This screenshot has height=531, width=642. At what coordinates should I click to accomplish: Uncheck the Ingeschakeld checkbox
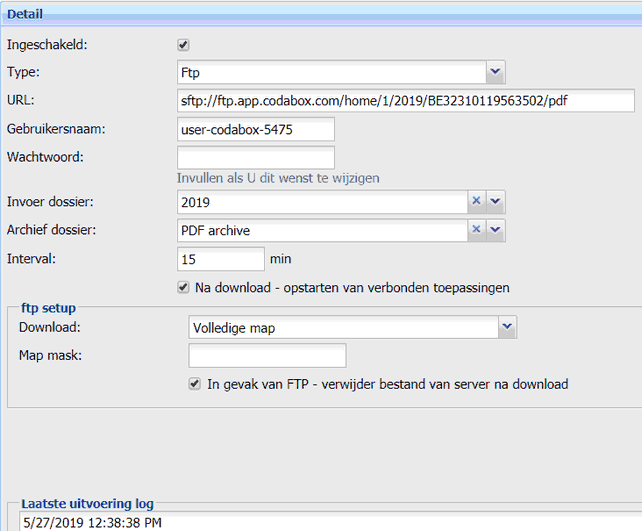pos(183,45)
